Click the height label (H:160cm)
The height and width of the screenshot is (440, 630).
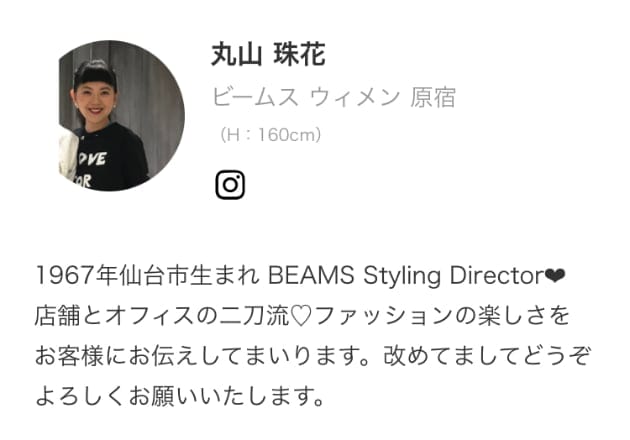pos(271,135)
